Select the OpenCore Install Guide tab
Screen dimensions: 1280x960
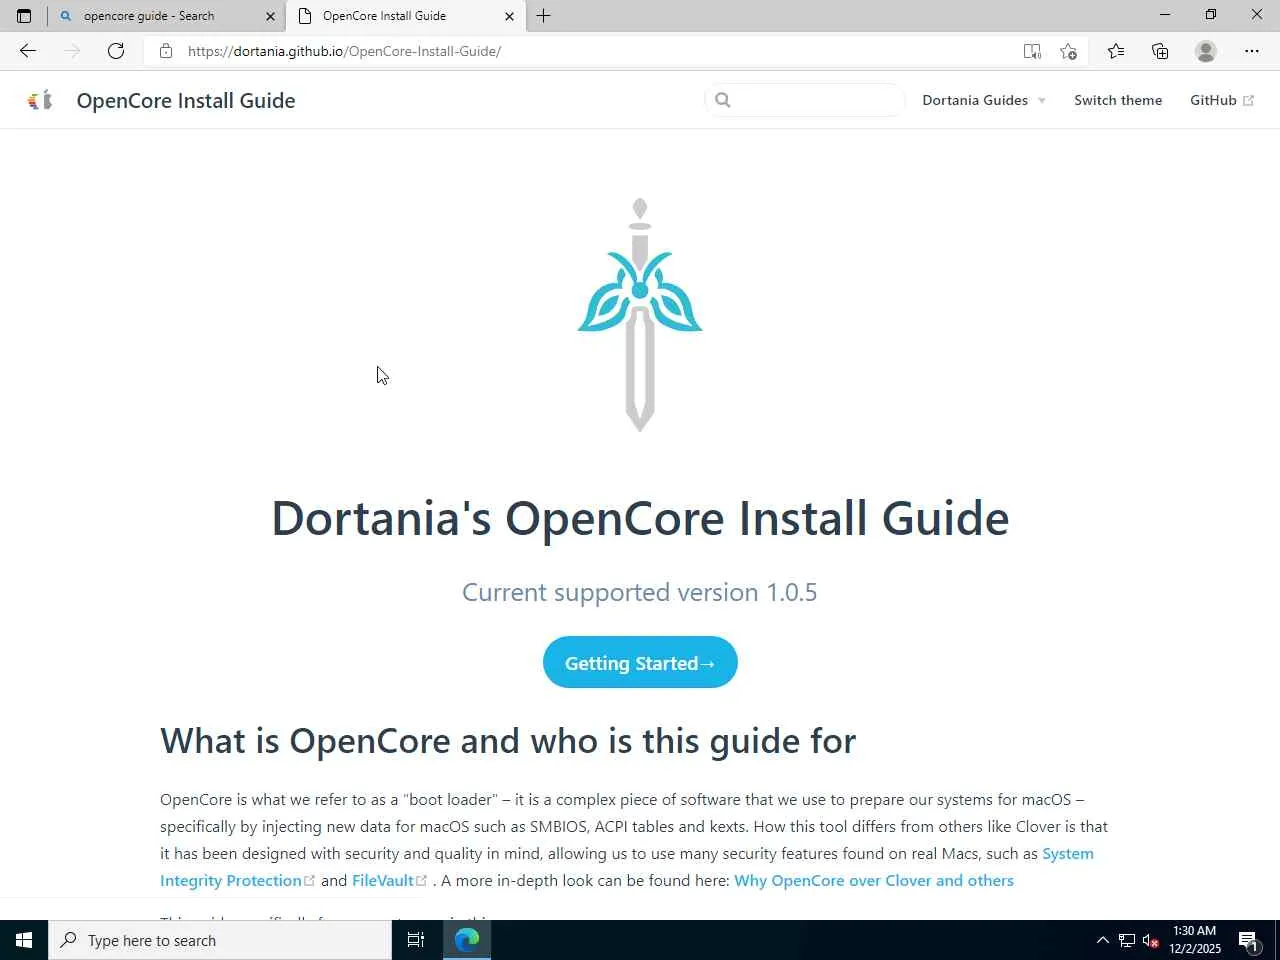coord(405,16)
